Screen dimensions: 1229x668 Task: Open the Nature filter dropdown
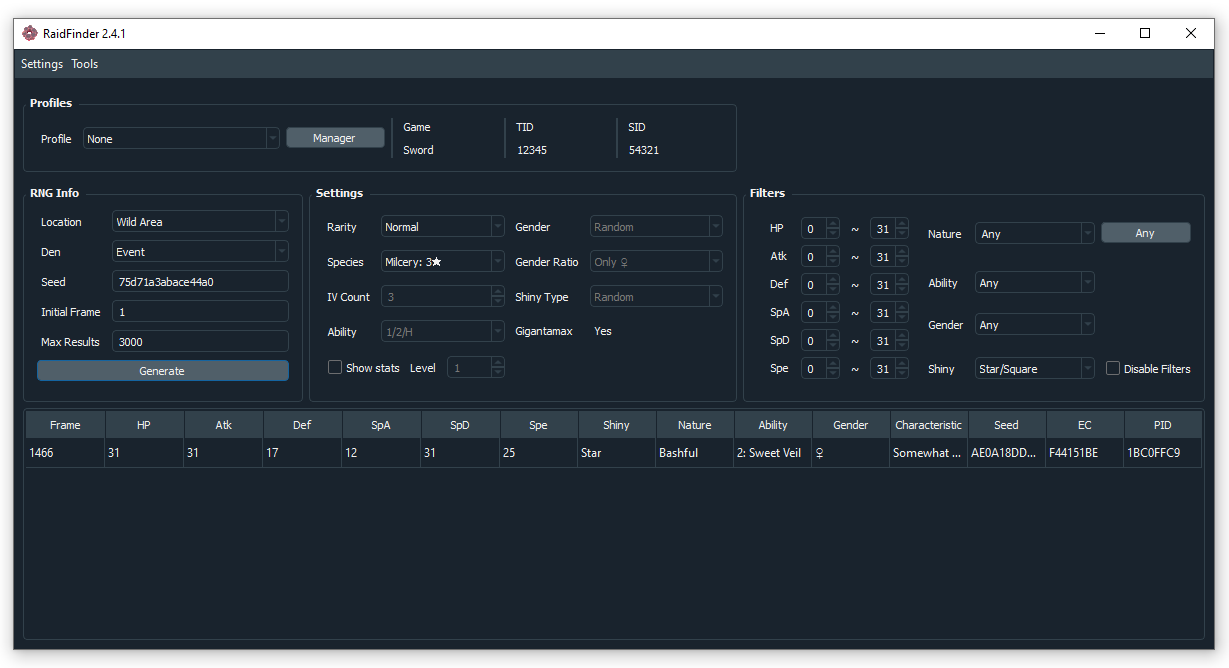[1034, 234]
